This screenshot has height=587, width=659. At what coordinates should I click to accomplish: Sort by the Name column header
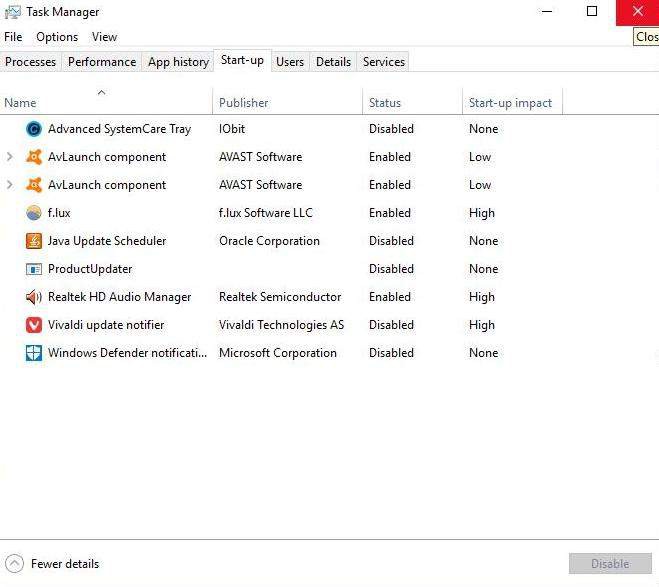coord(106,101)
